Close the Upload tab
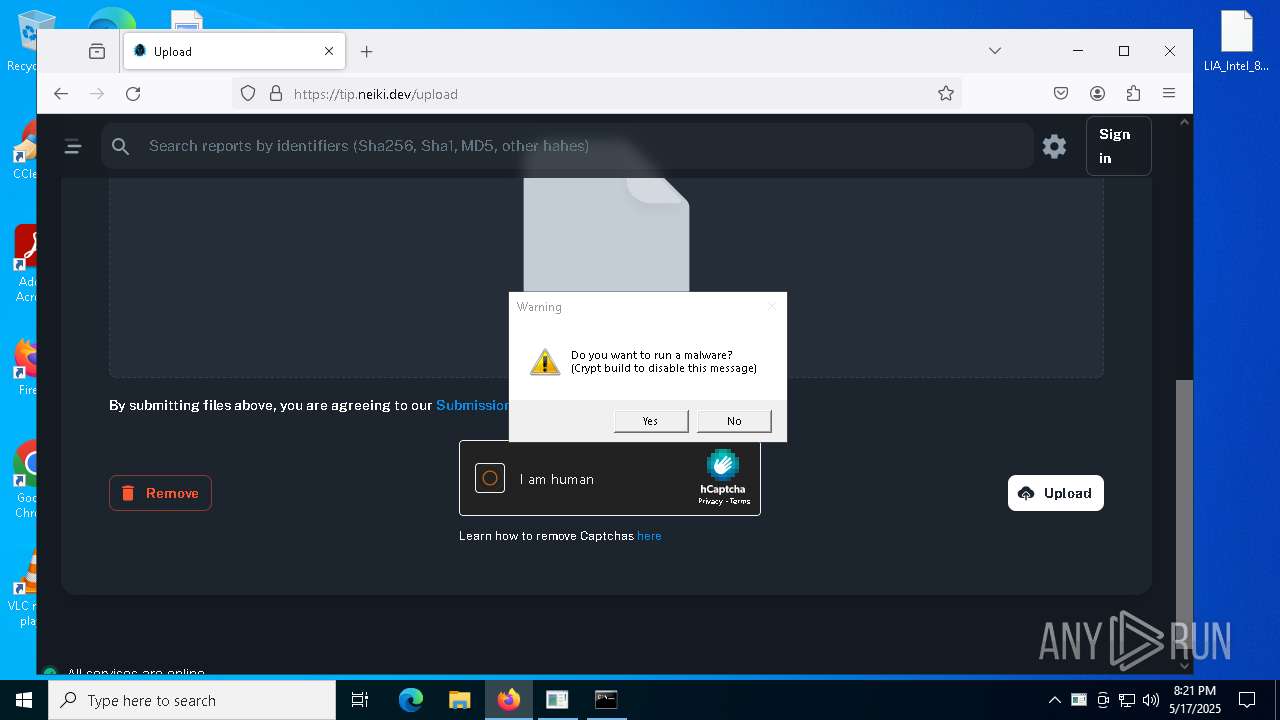This screenshot has height=720, width=1280. (329, 51)
